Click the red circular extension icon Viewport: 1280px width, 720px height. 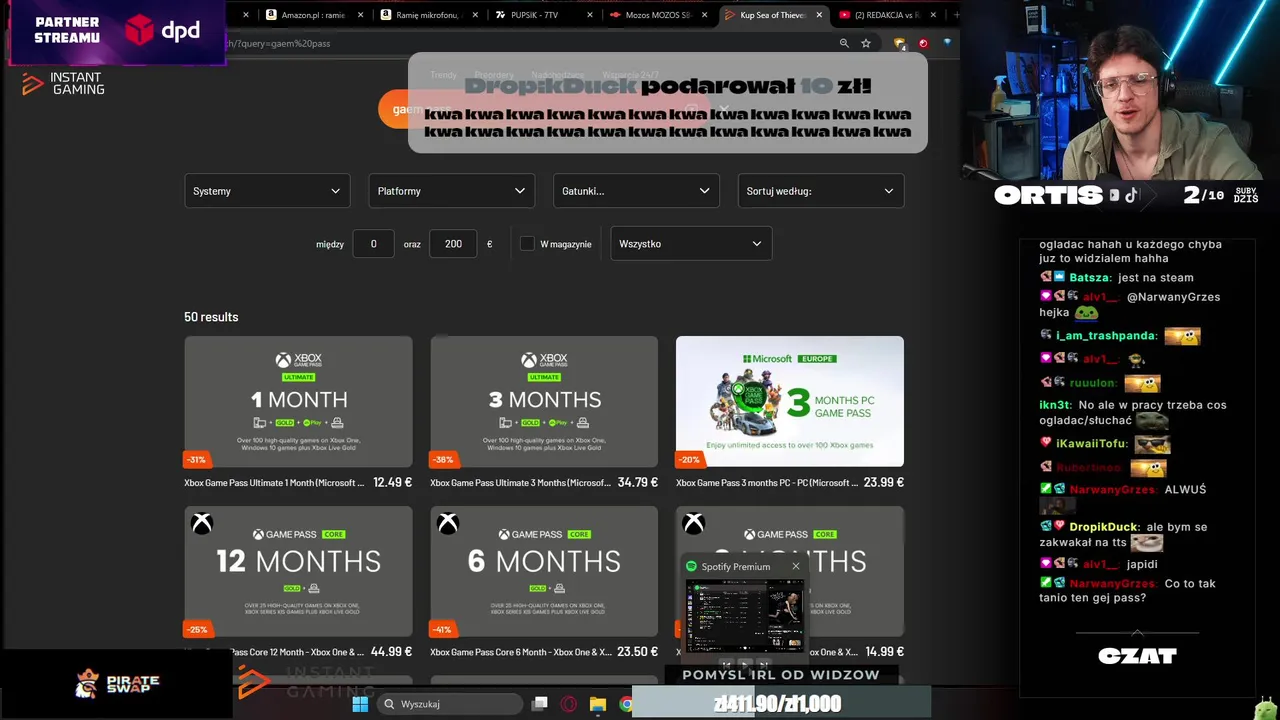[923, 43]
